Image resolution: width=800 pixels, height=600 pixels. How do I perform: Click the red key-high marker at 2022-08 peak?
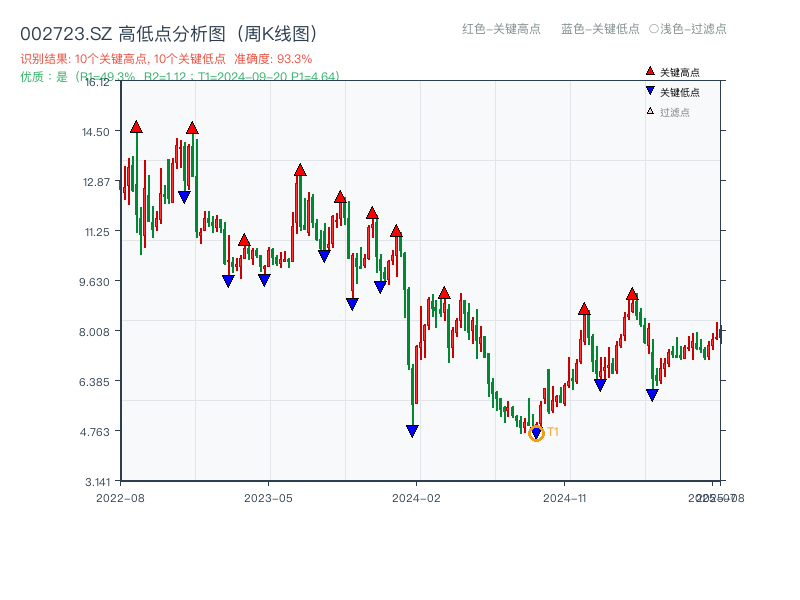[137, 125]
